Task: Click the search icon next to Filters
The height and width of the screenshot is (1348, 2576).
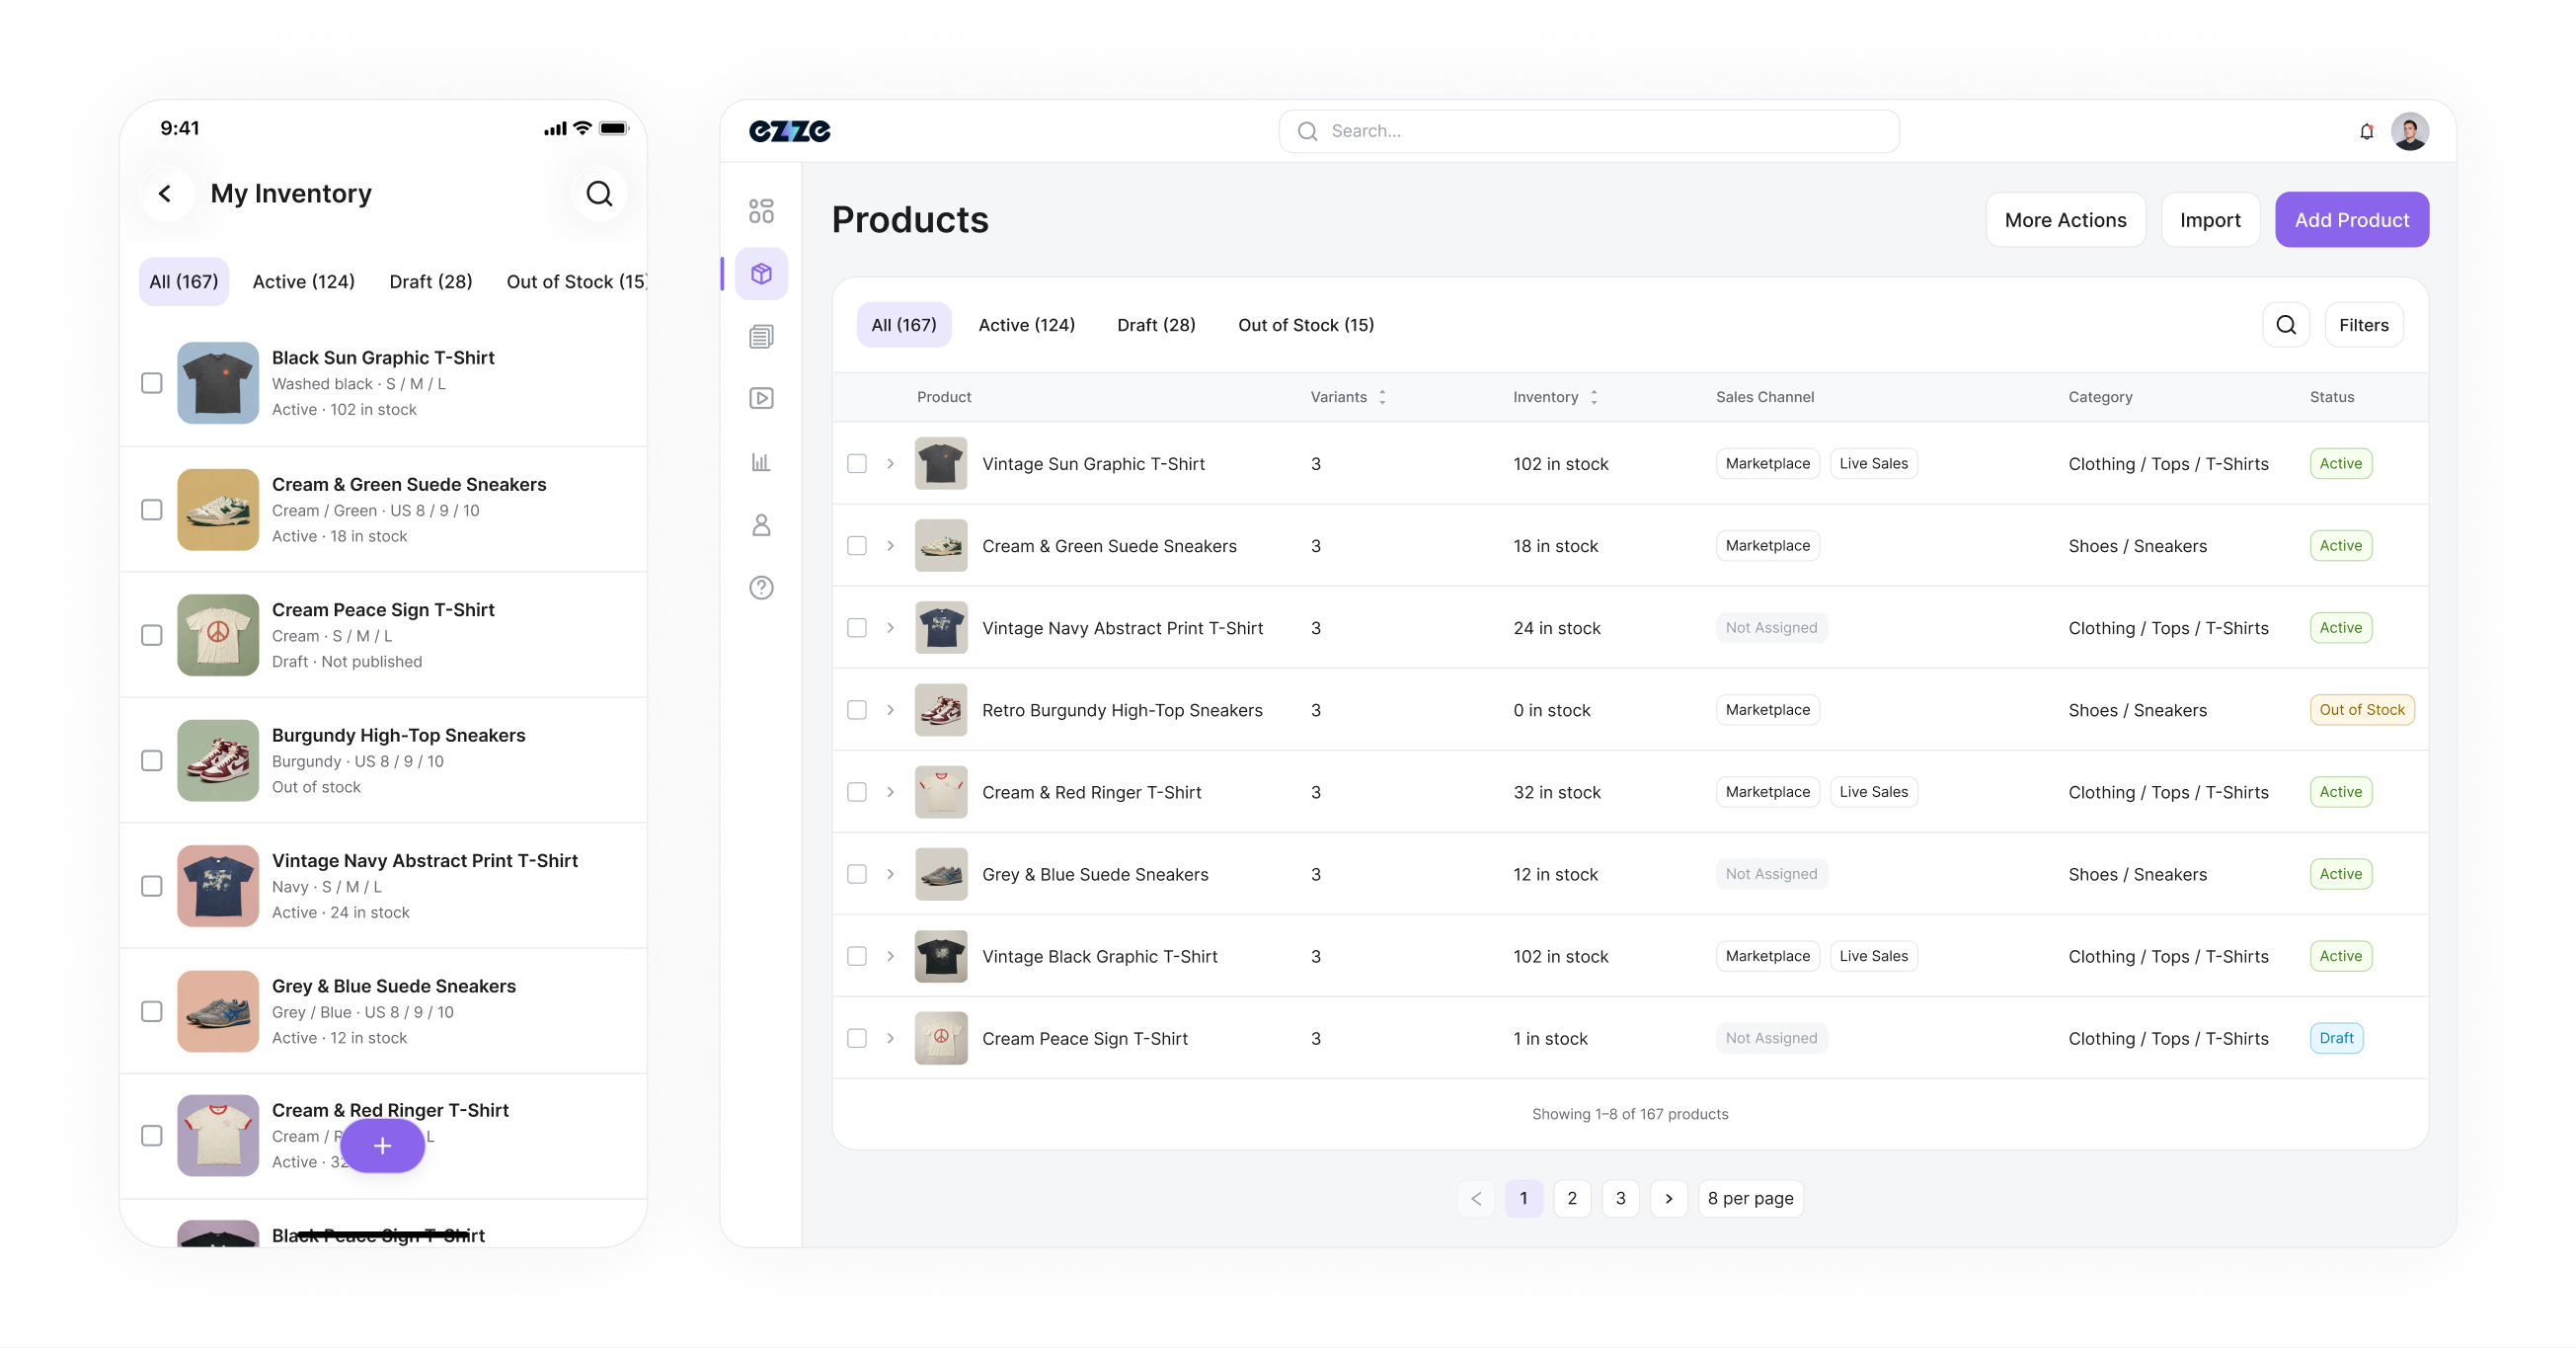Action: point(2286,325)
